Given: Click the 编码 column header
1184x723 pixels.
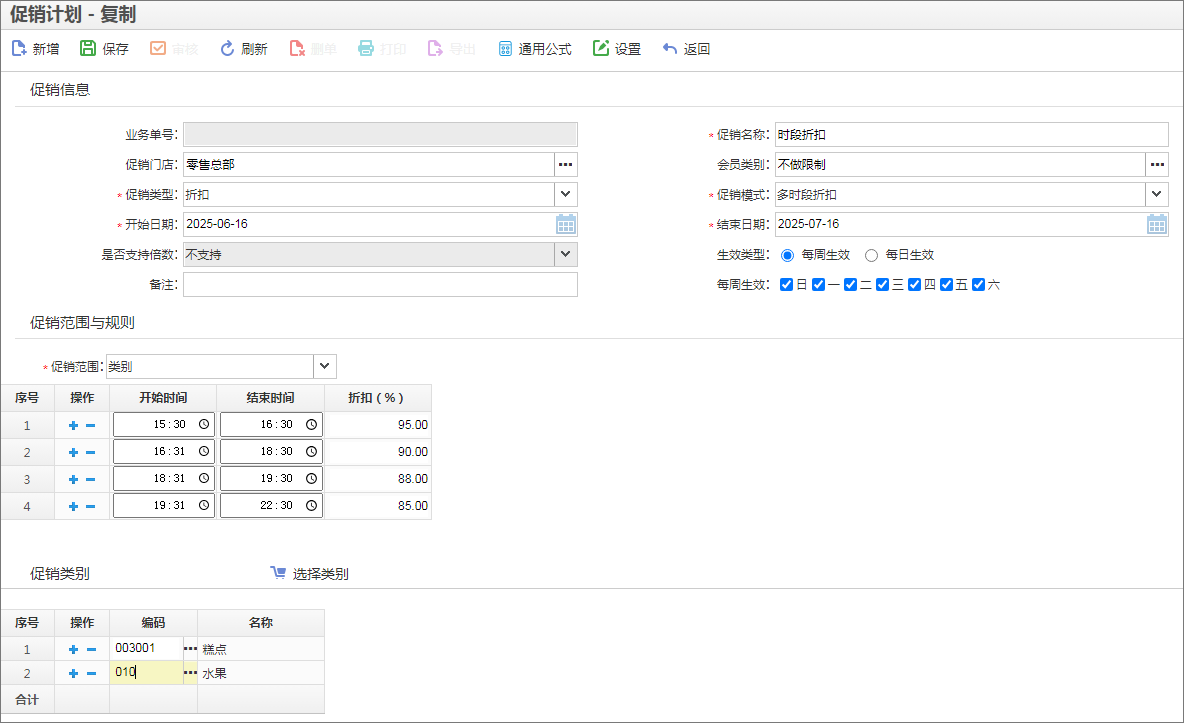Looking at the screenshot, I should [153, 623].
